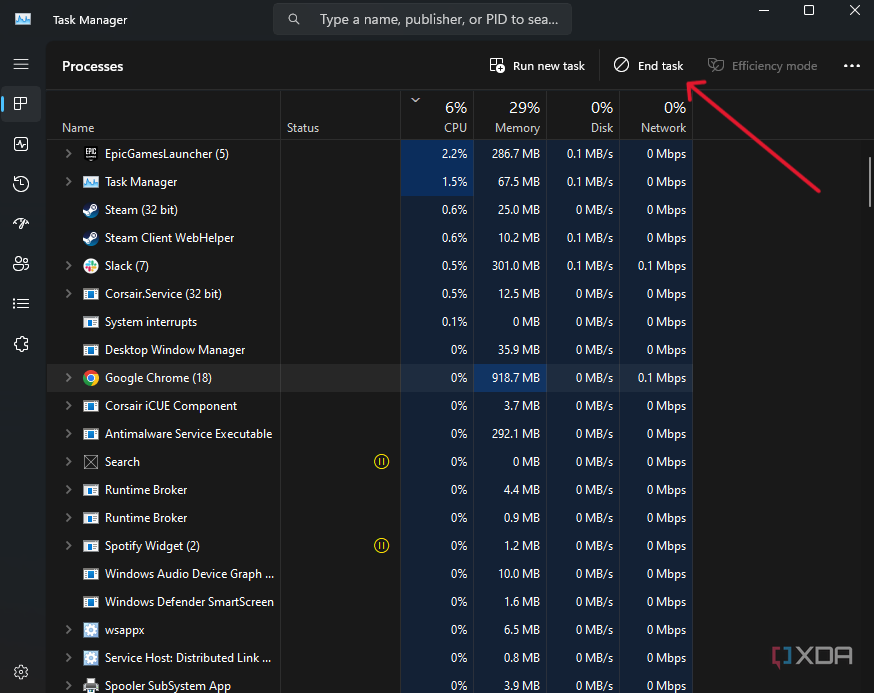Click the Efficiency mode leaf icon
The height and width of the screenshot is (693, 874).
click(716, 65)
